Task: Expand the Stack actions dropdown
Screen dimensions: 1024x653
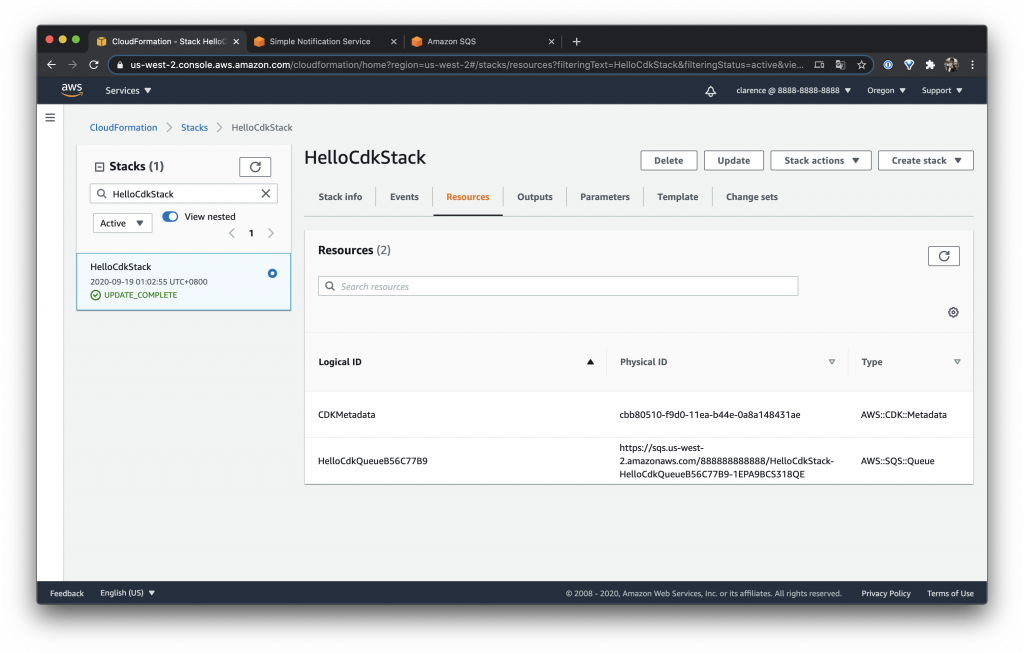Action: click(x=821, y=161)
